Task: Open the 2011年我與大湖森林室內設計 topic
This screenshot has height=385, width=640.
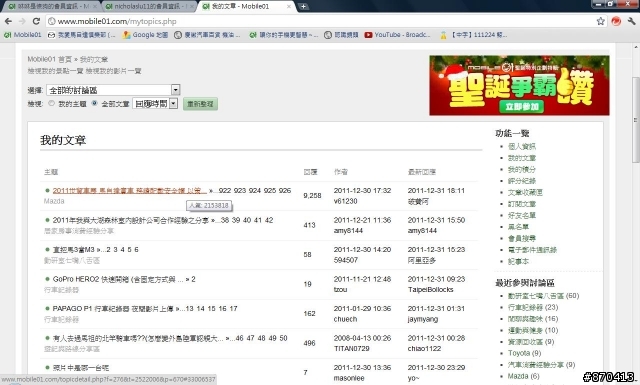Action: coord(131,220)
